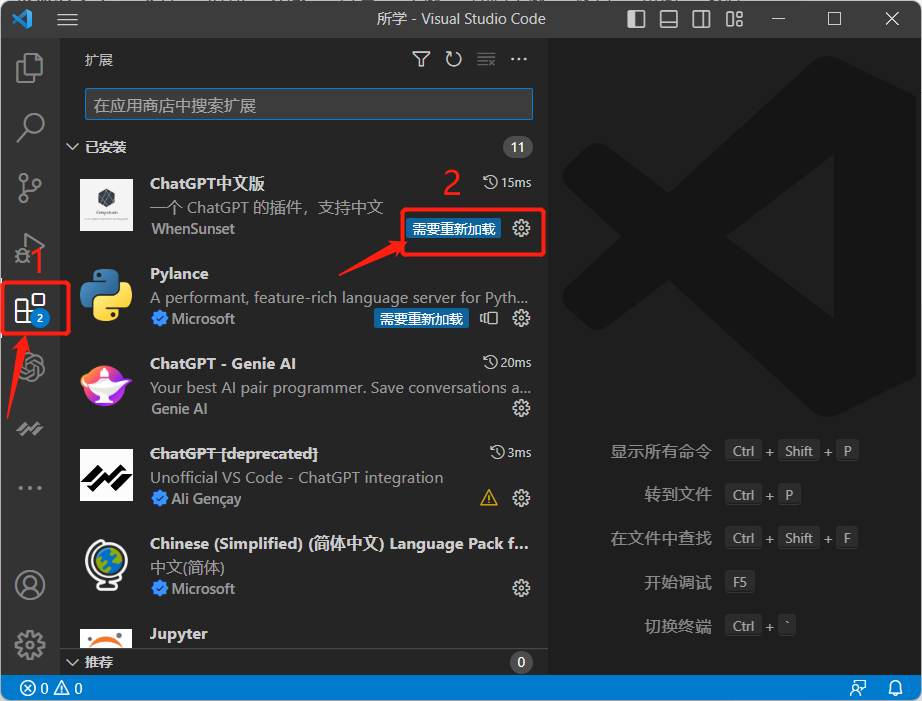Open the Pylance extension title

(179, 273)
